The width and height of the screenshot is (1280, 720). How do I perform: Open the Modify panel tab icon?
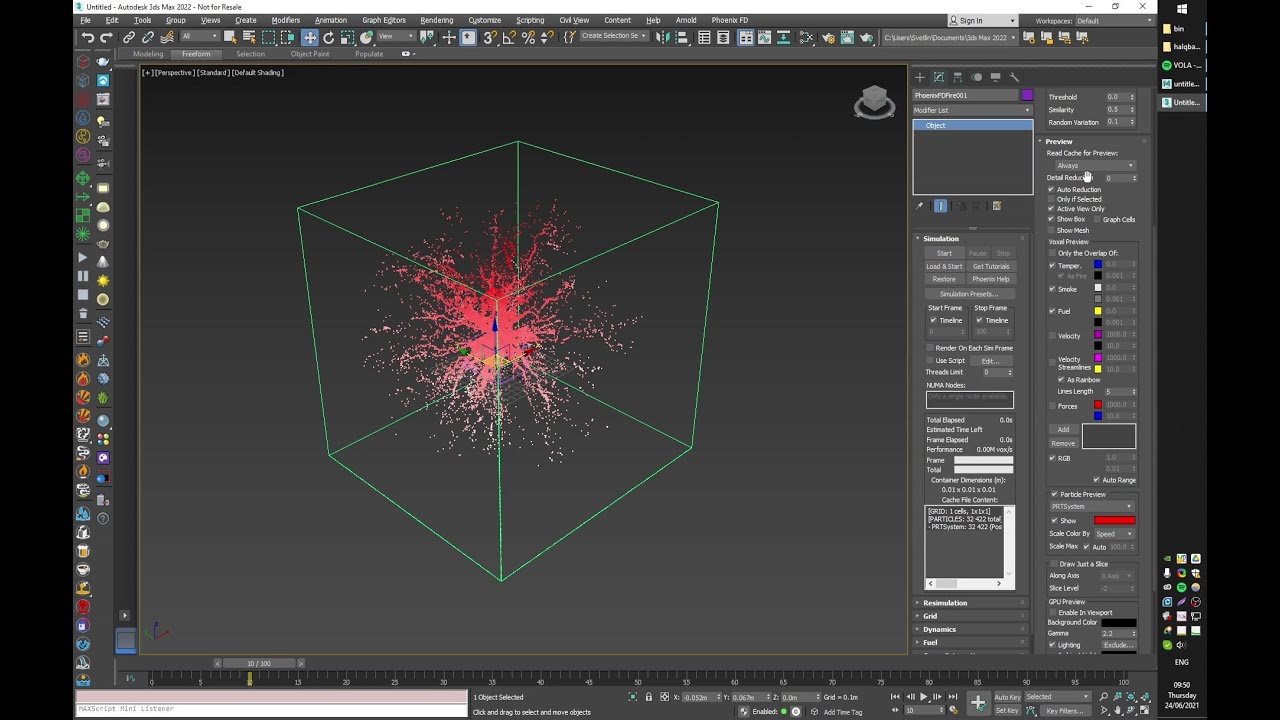coord(938,77)
